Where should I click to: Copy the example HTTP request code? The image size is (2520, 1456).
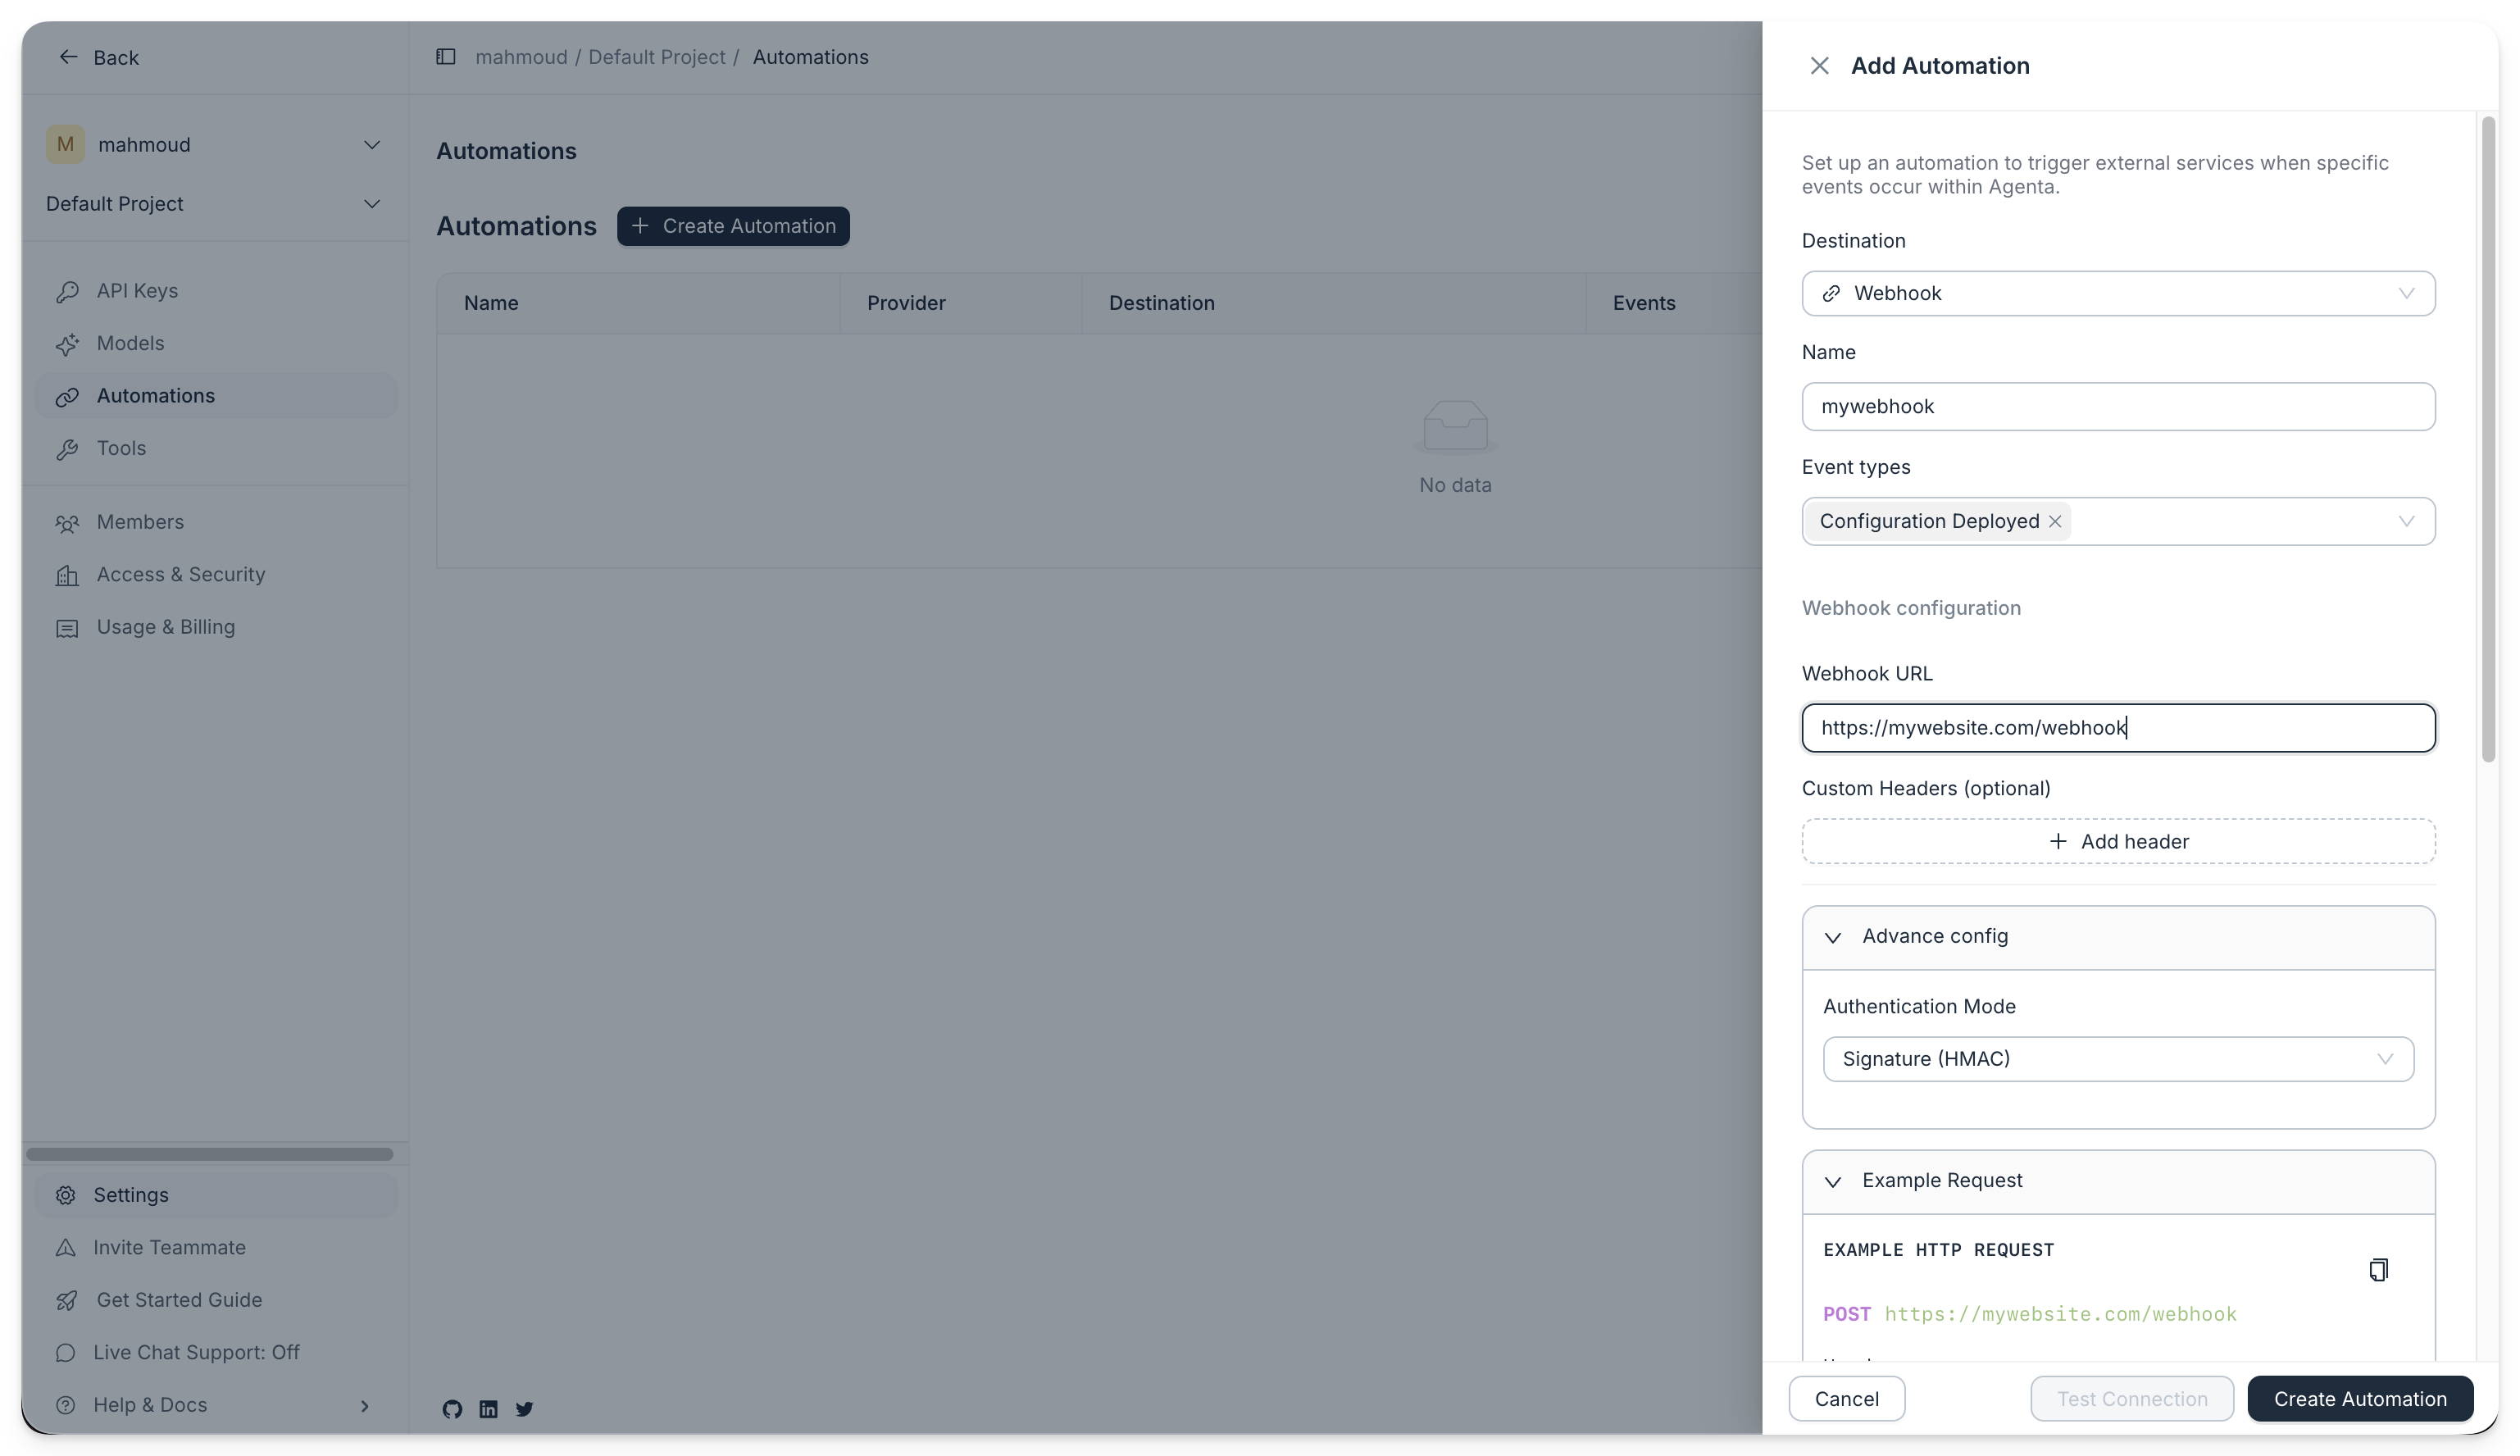pyautogui.click(x=2378, y=1269)
